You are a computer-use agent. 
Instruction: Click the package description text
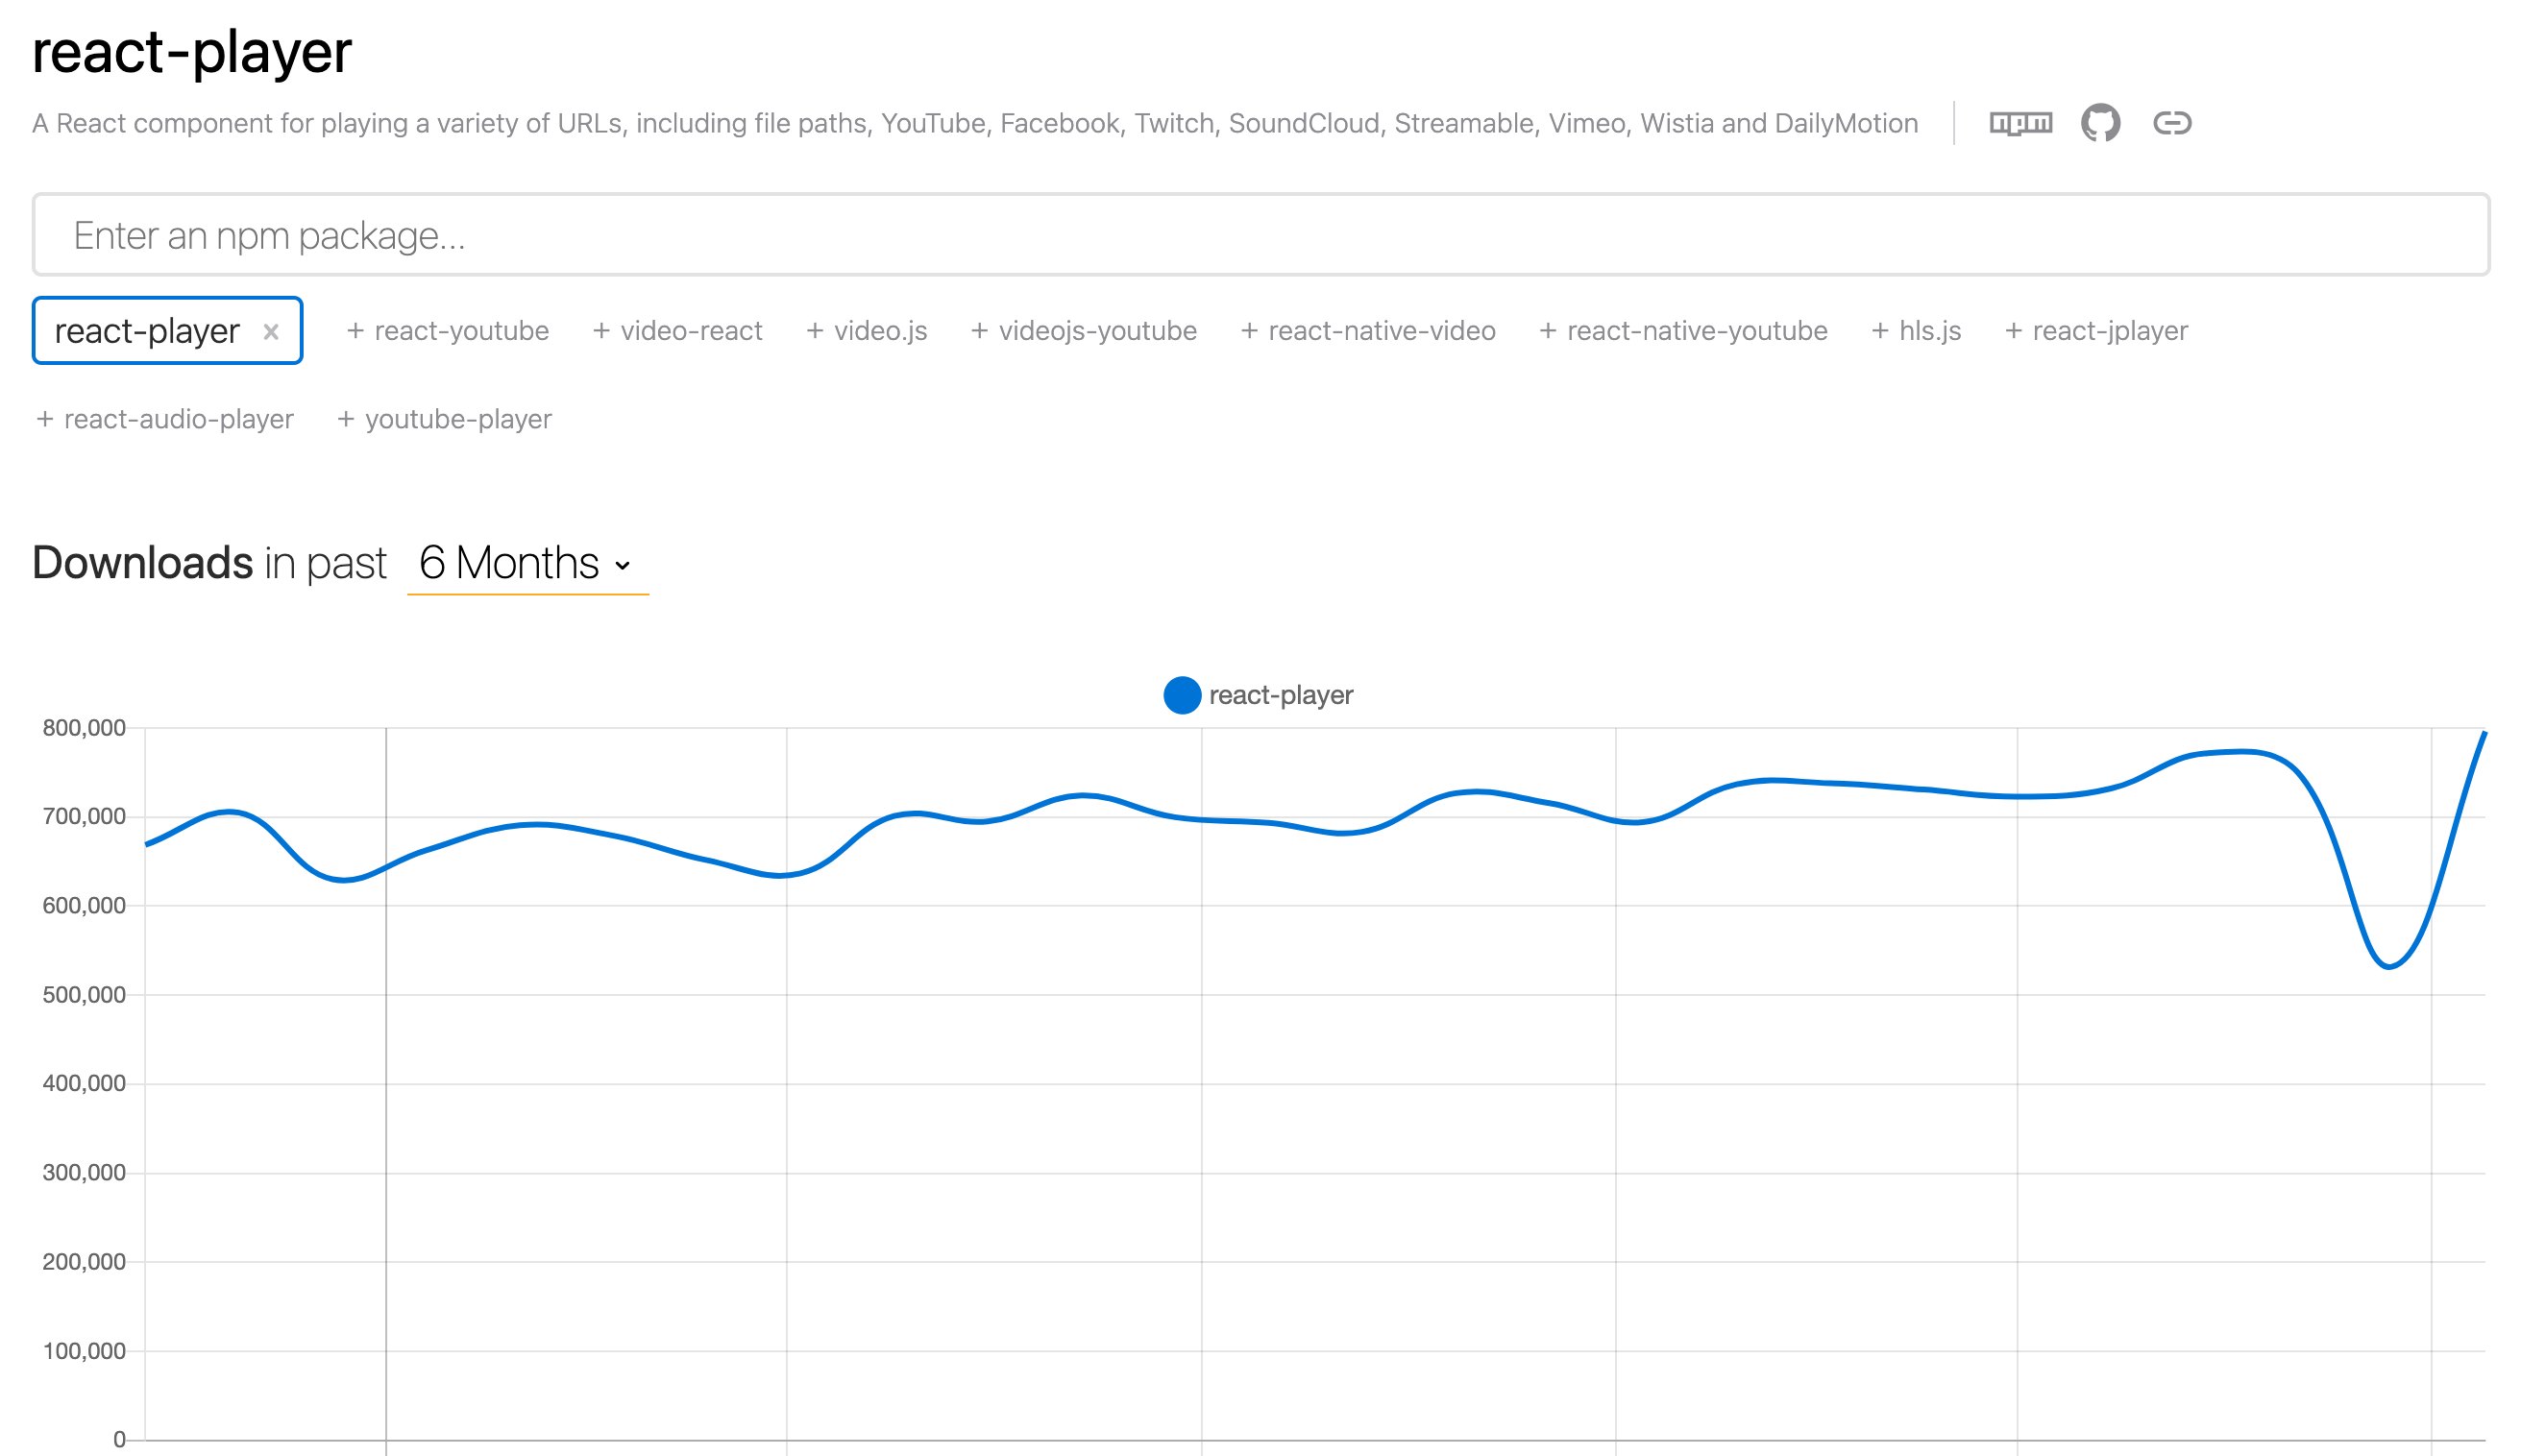click(x=975, y=123)
